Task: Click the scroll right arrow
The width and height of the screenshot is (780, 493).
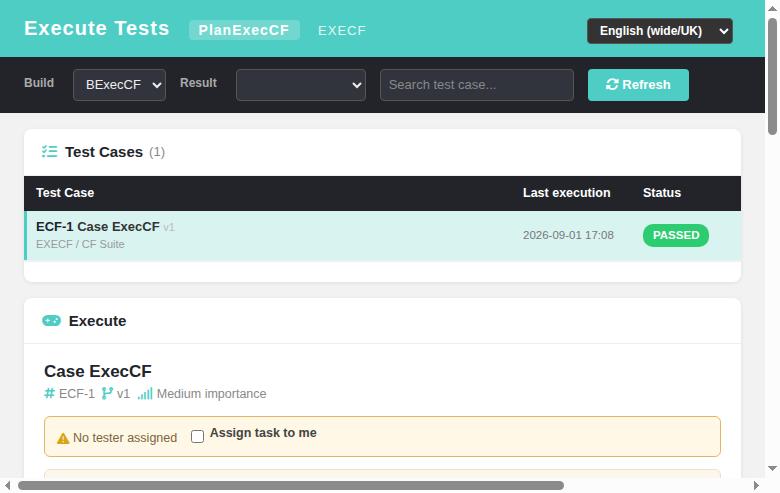Action: tap(756, 486)
